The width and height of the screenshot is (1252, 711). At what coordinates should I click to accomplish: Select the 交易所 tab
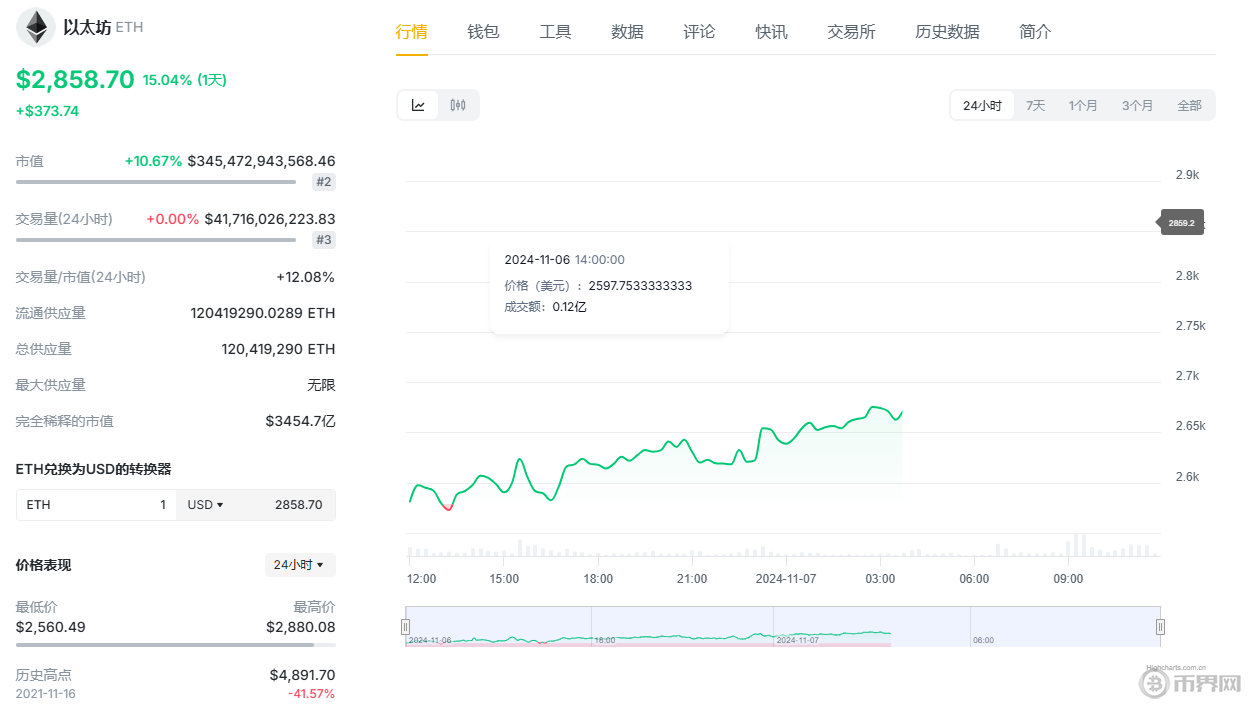(851, 31)
